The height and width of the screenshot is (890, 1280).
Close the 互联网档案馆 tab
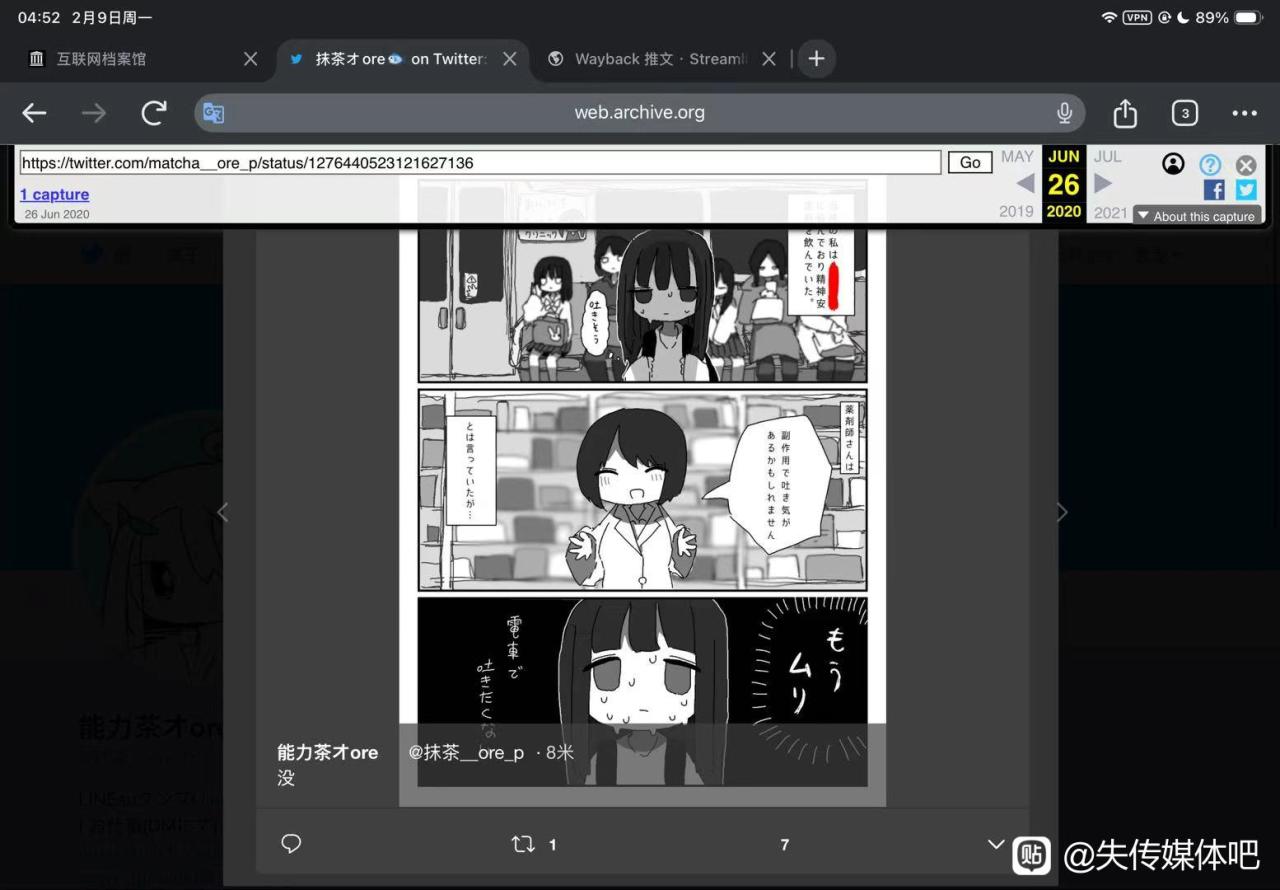[251, 59]
